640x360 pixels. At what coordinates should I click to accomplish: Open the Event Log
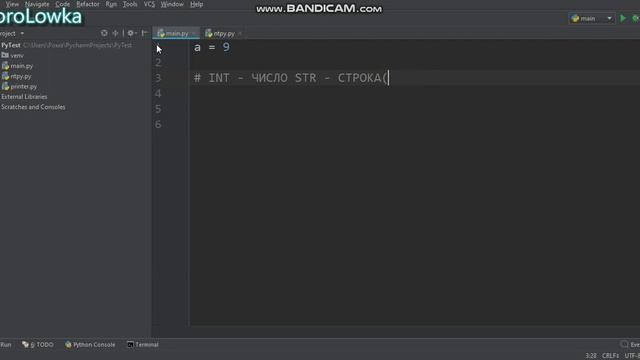pyautogui.click(x=630, y=345)
